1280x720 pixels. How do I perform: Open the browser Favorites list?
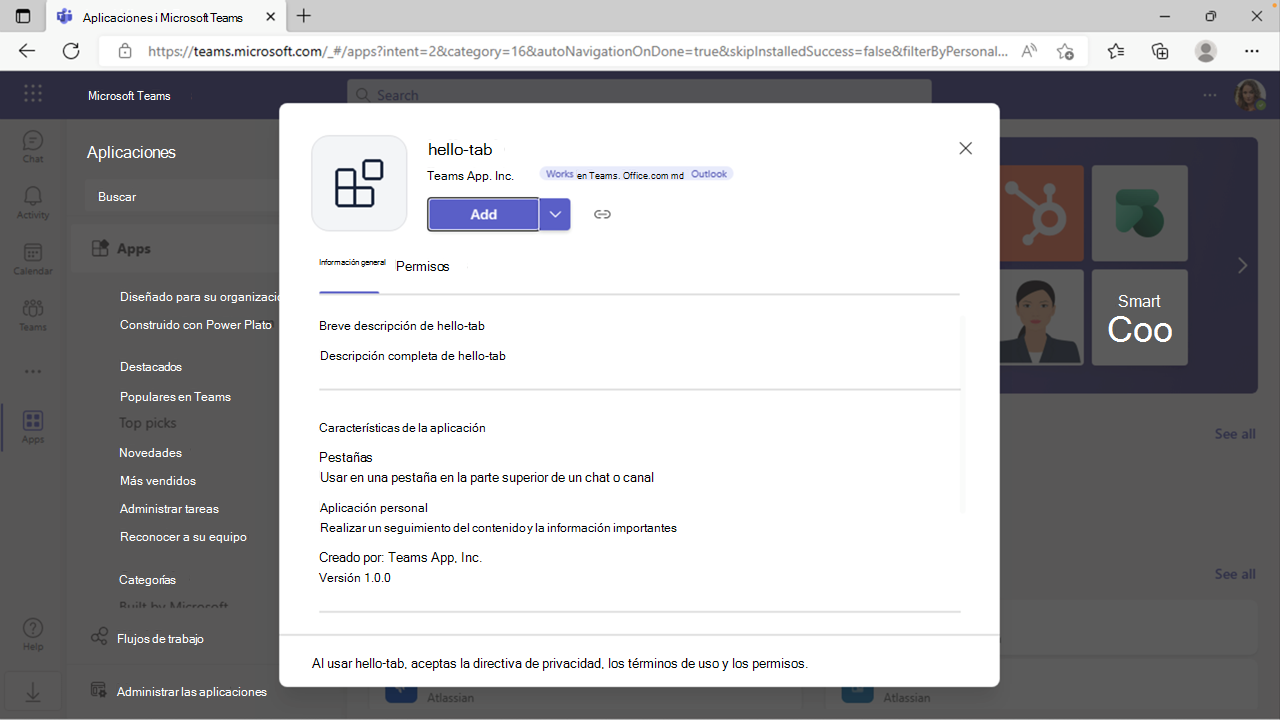1116,51
